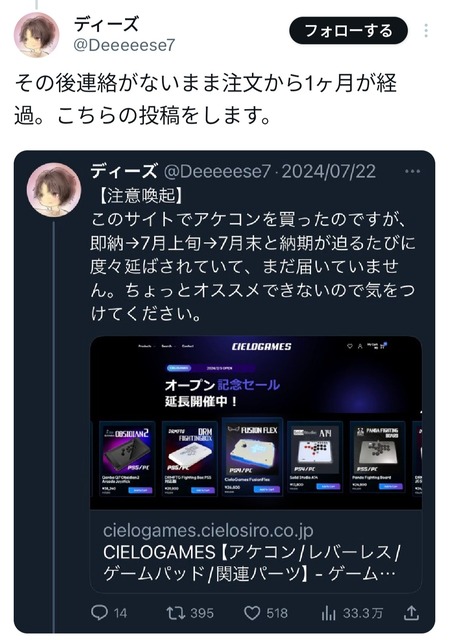Click the フォローする follow button
Viewport: 449px width, 640px height.
tap(348, 31)
